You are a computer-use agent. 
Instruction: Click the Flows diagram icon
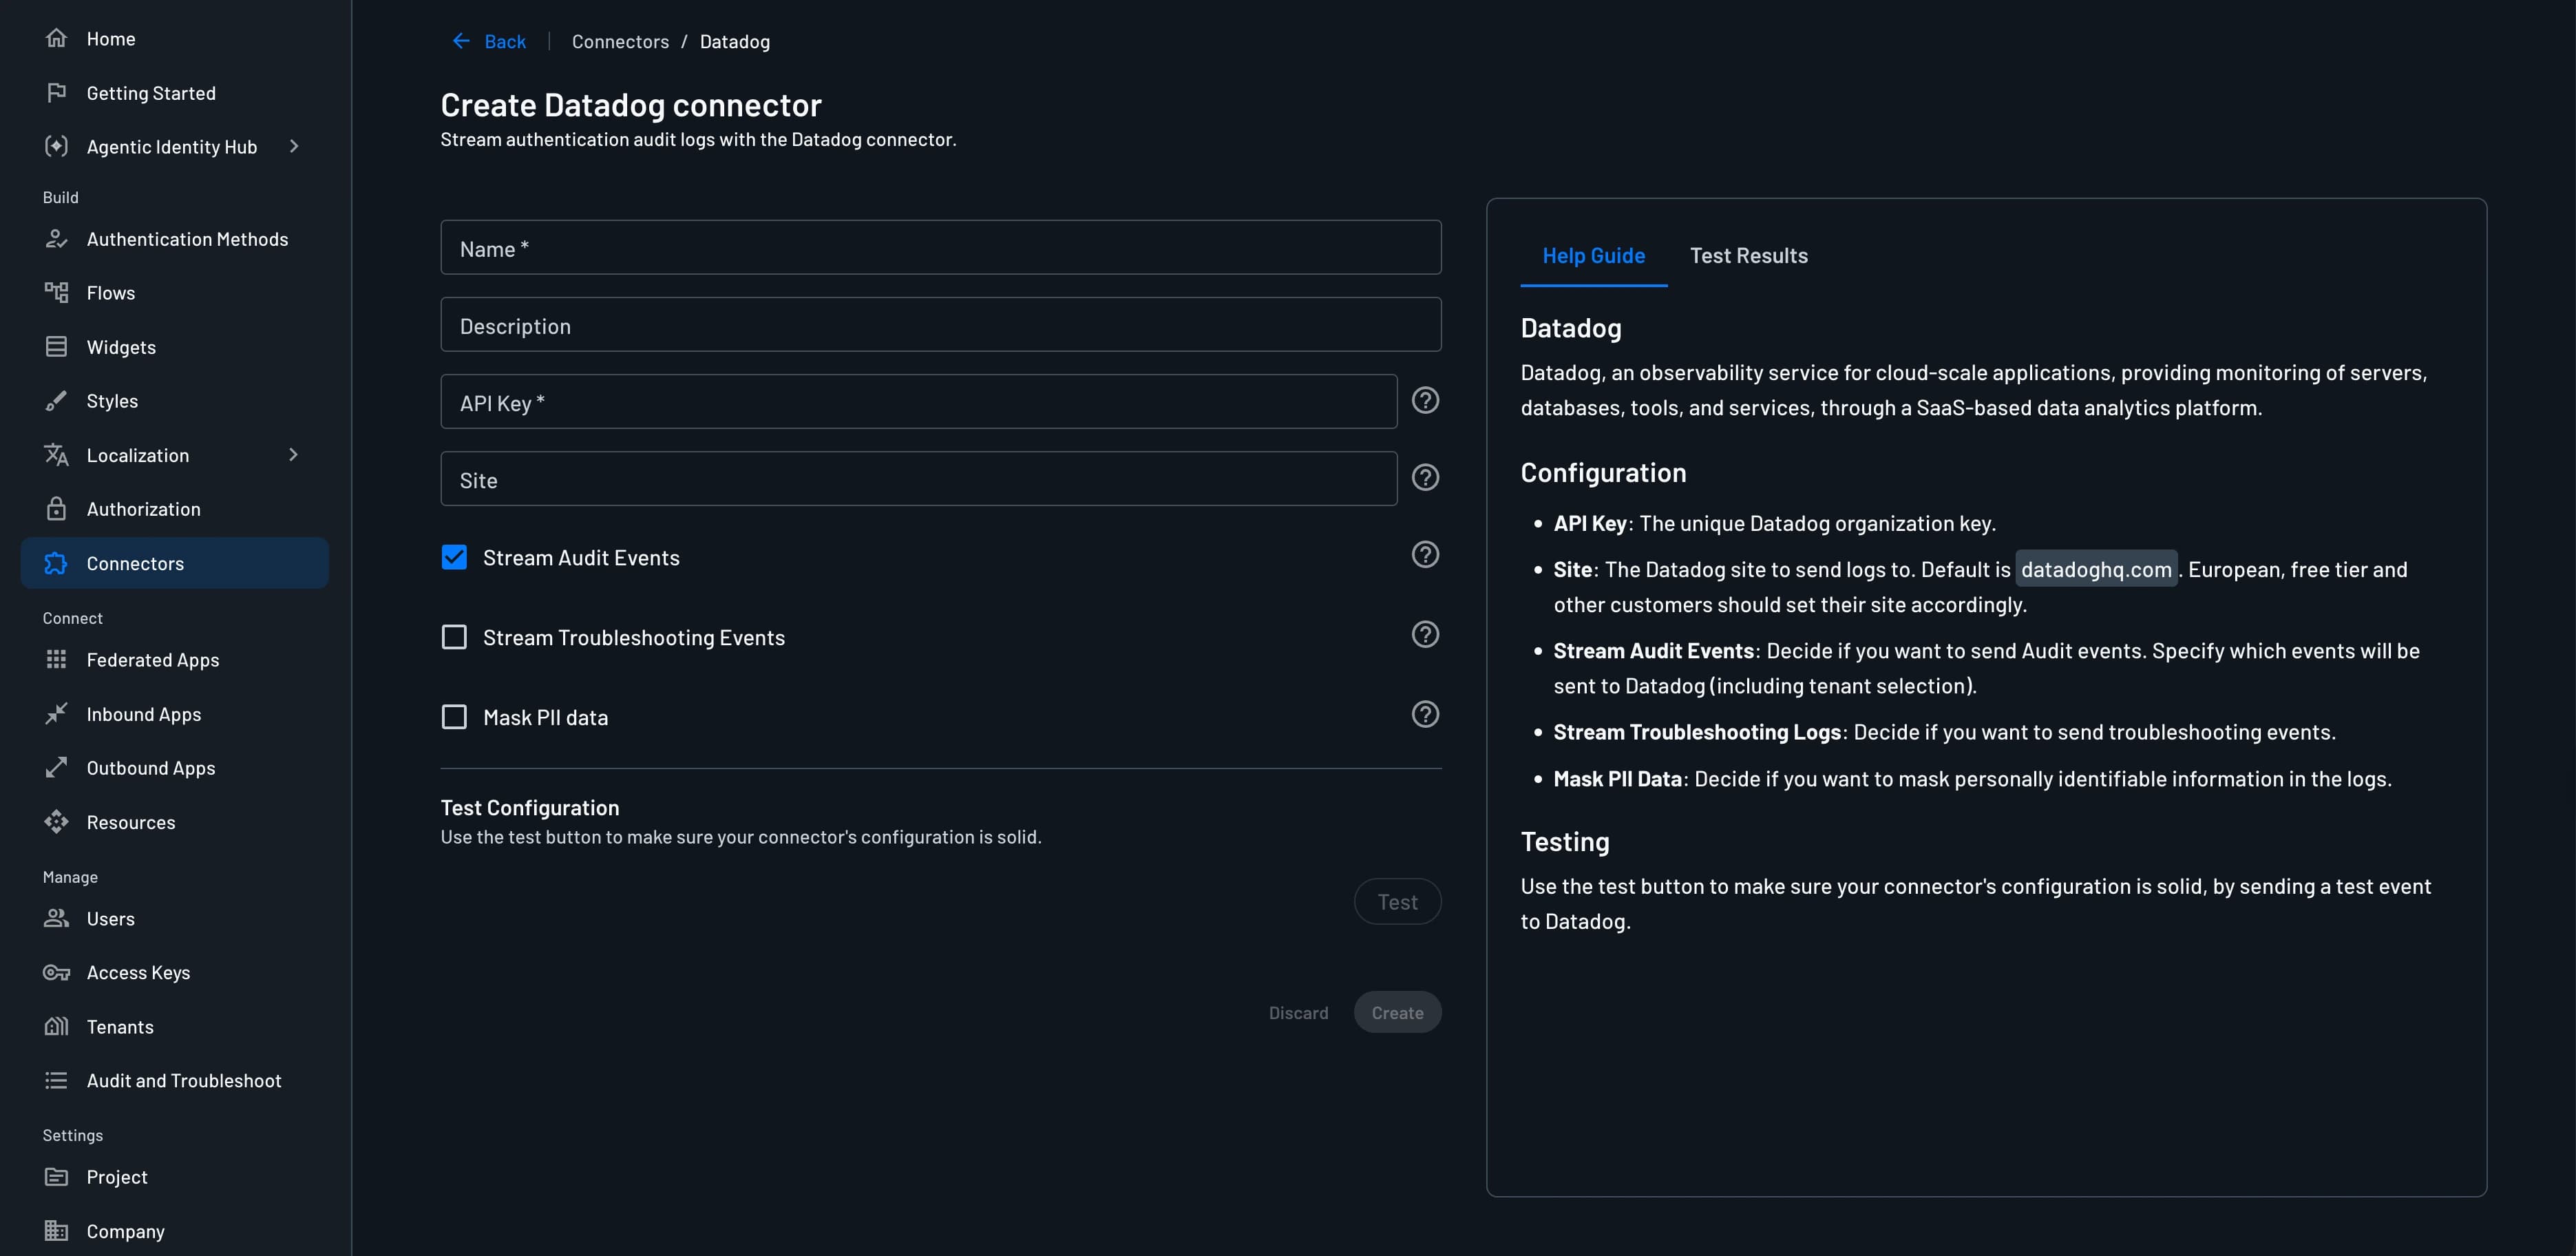pyautogui.click(x=56, y=292)
